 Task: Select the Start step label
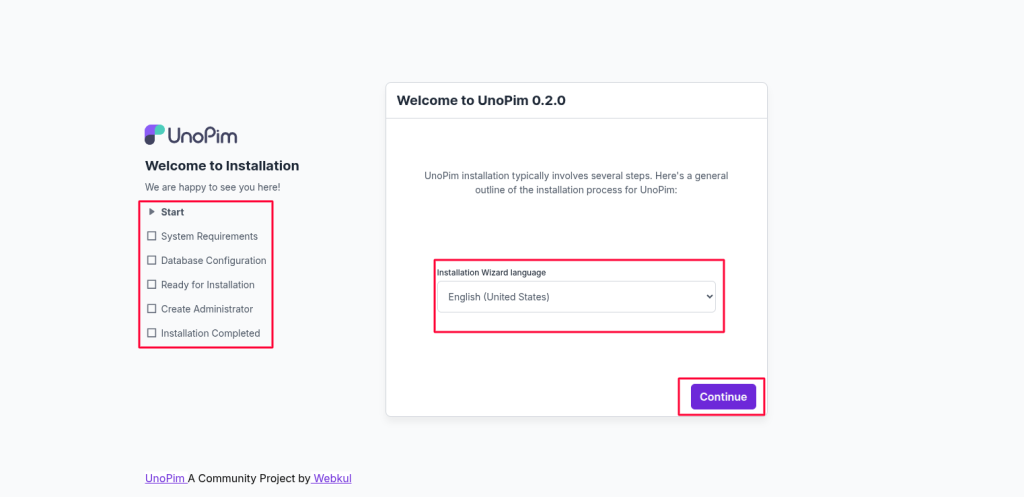pyautogui.click(x=172, y=212)
